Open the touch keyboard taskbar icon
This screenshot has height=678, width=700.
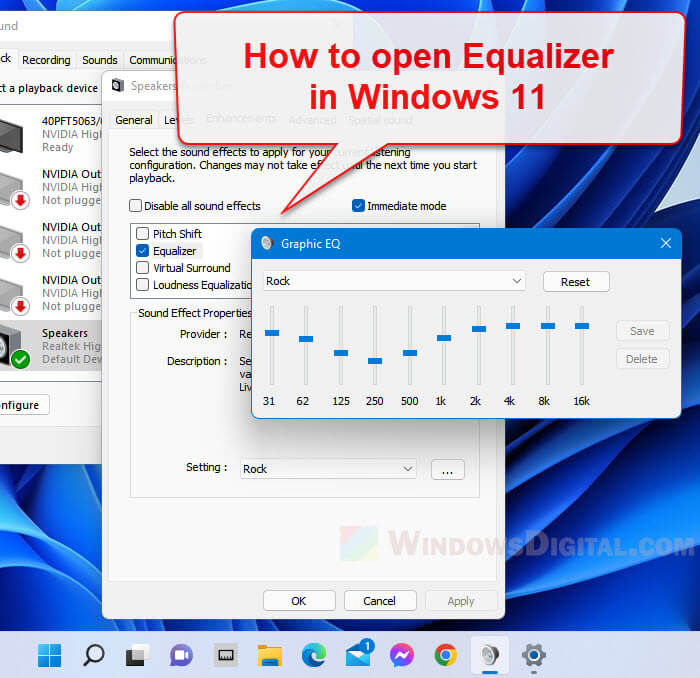click(x=225, y=655)
